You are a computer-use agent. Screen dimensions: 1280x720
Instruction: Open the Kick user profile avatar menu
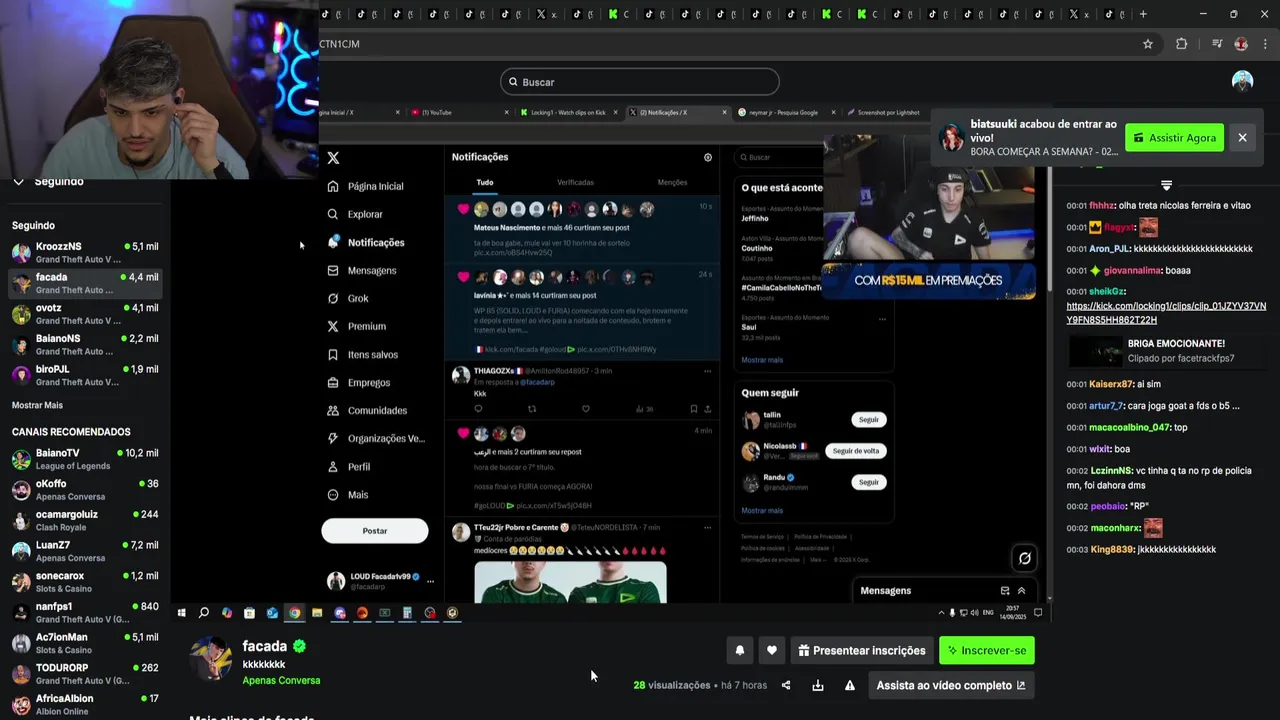tap(1242, 82)
